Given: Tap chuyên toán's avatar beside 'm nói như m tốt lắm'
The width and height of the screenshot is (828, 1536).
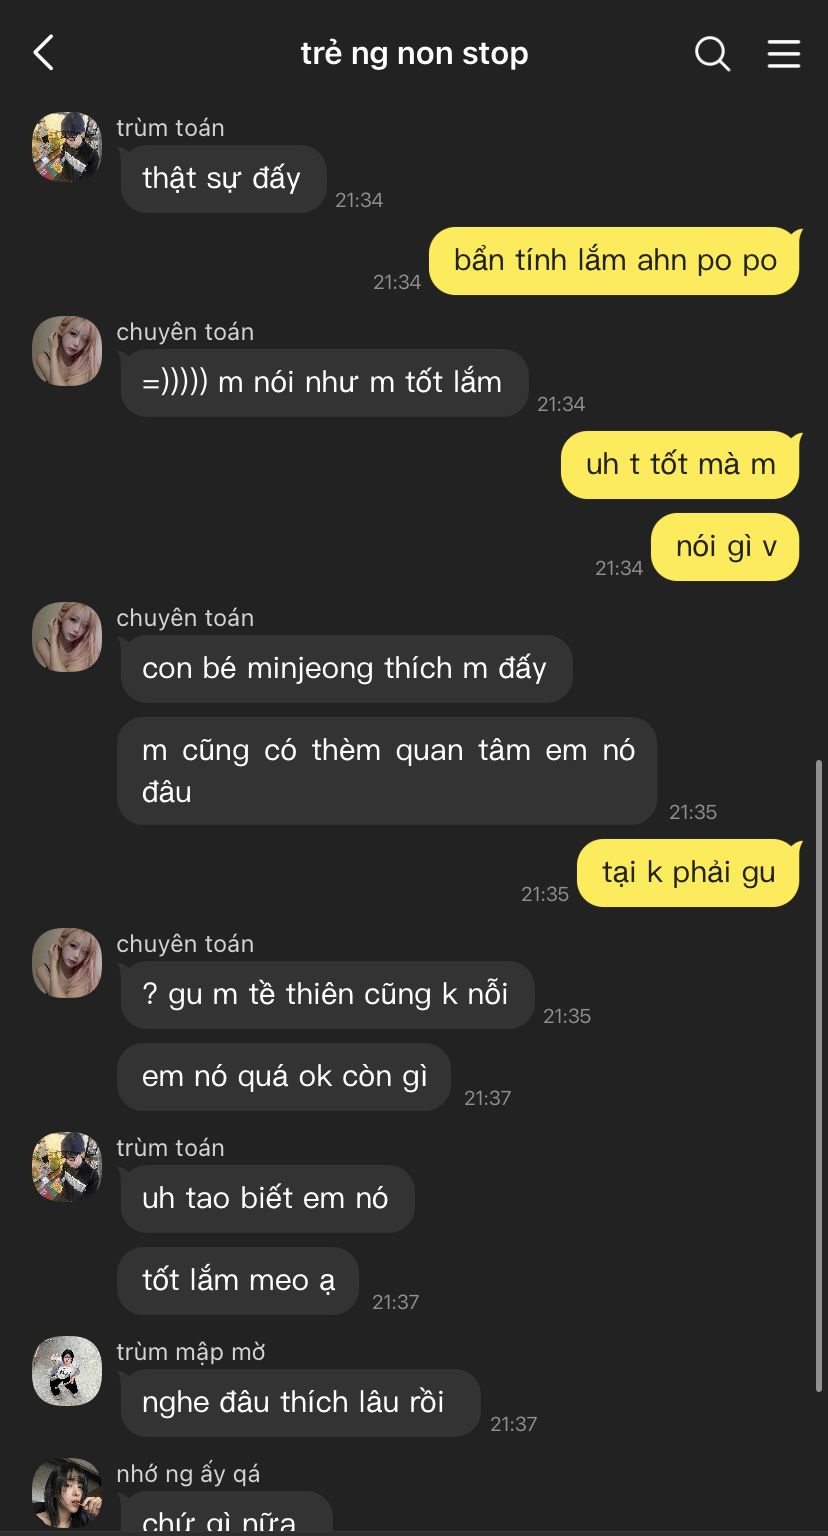Looking at the screenshot, I should [x=67, y=351].
